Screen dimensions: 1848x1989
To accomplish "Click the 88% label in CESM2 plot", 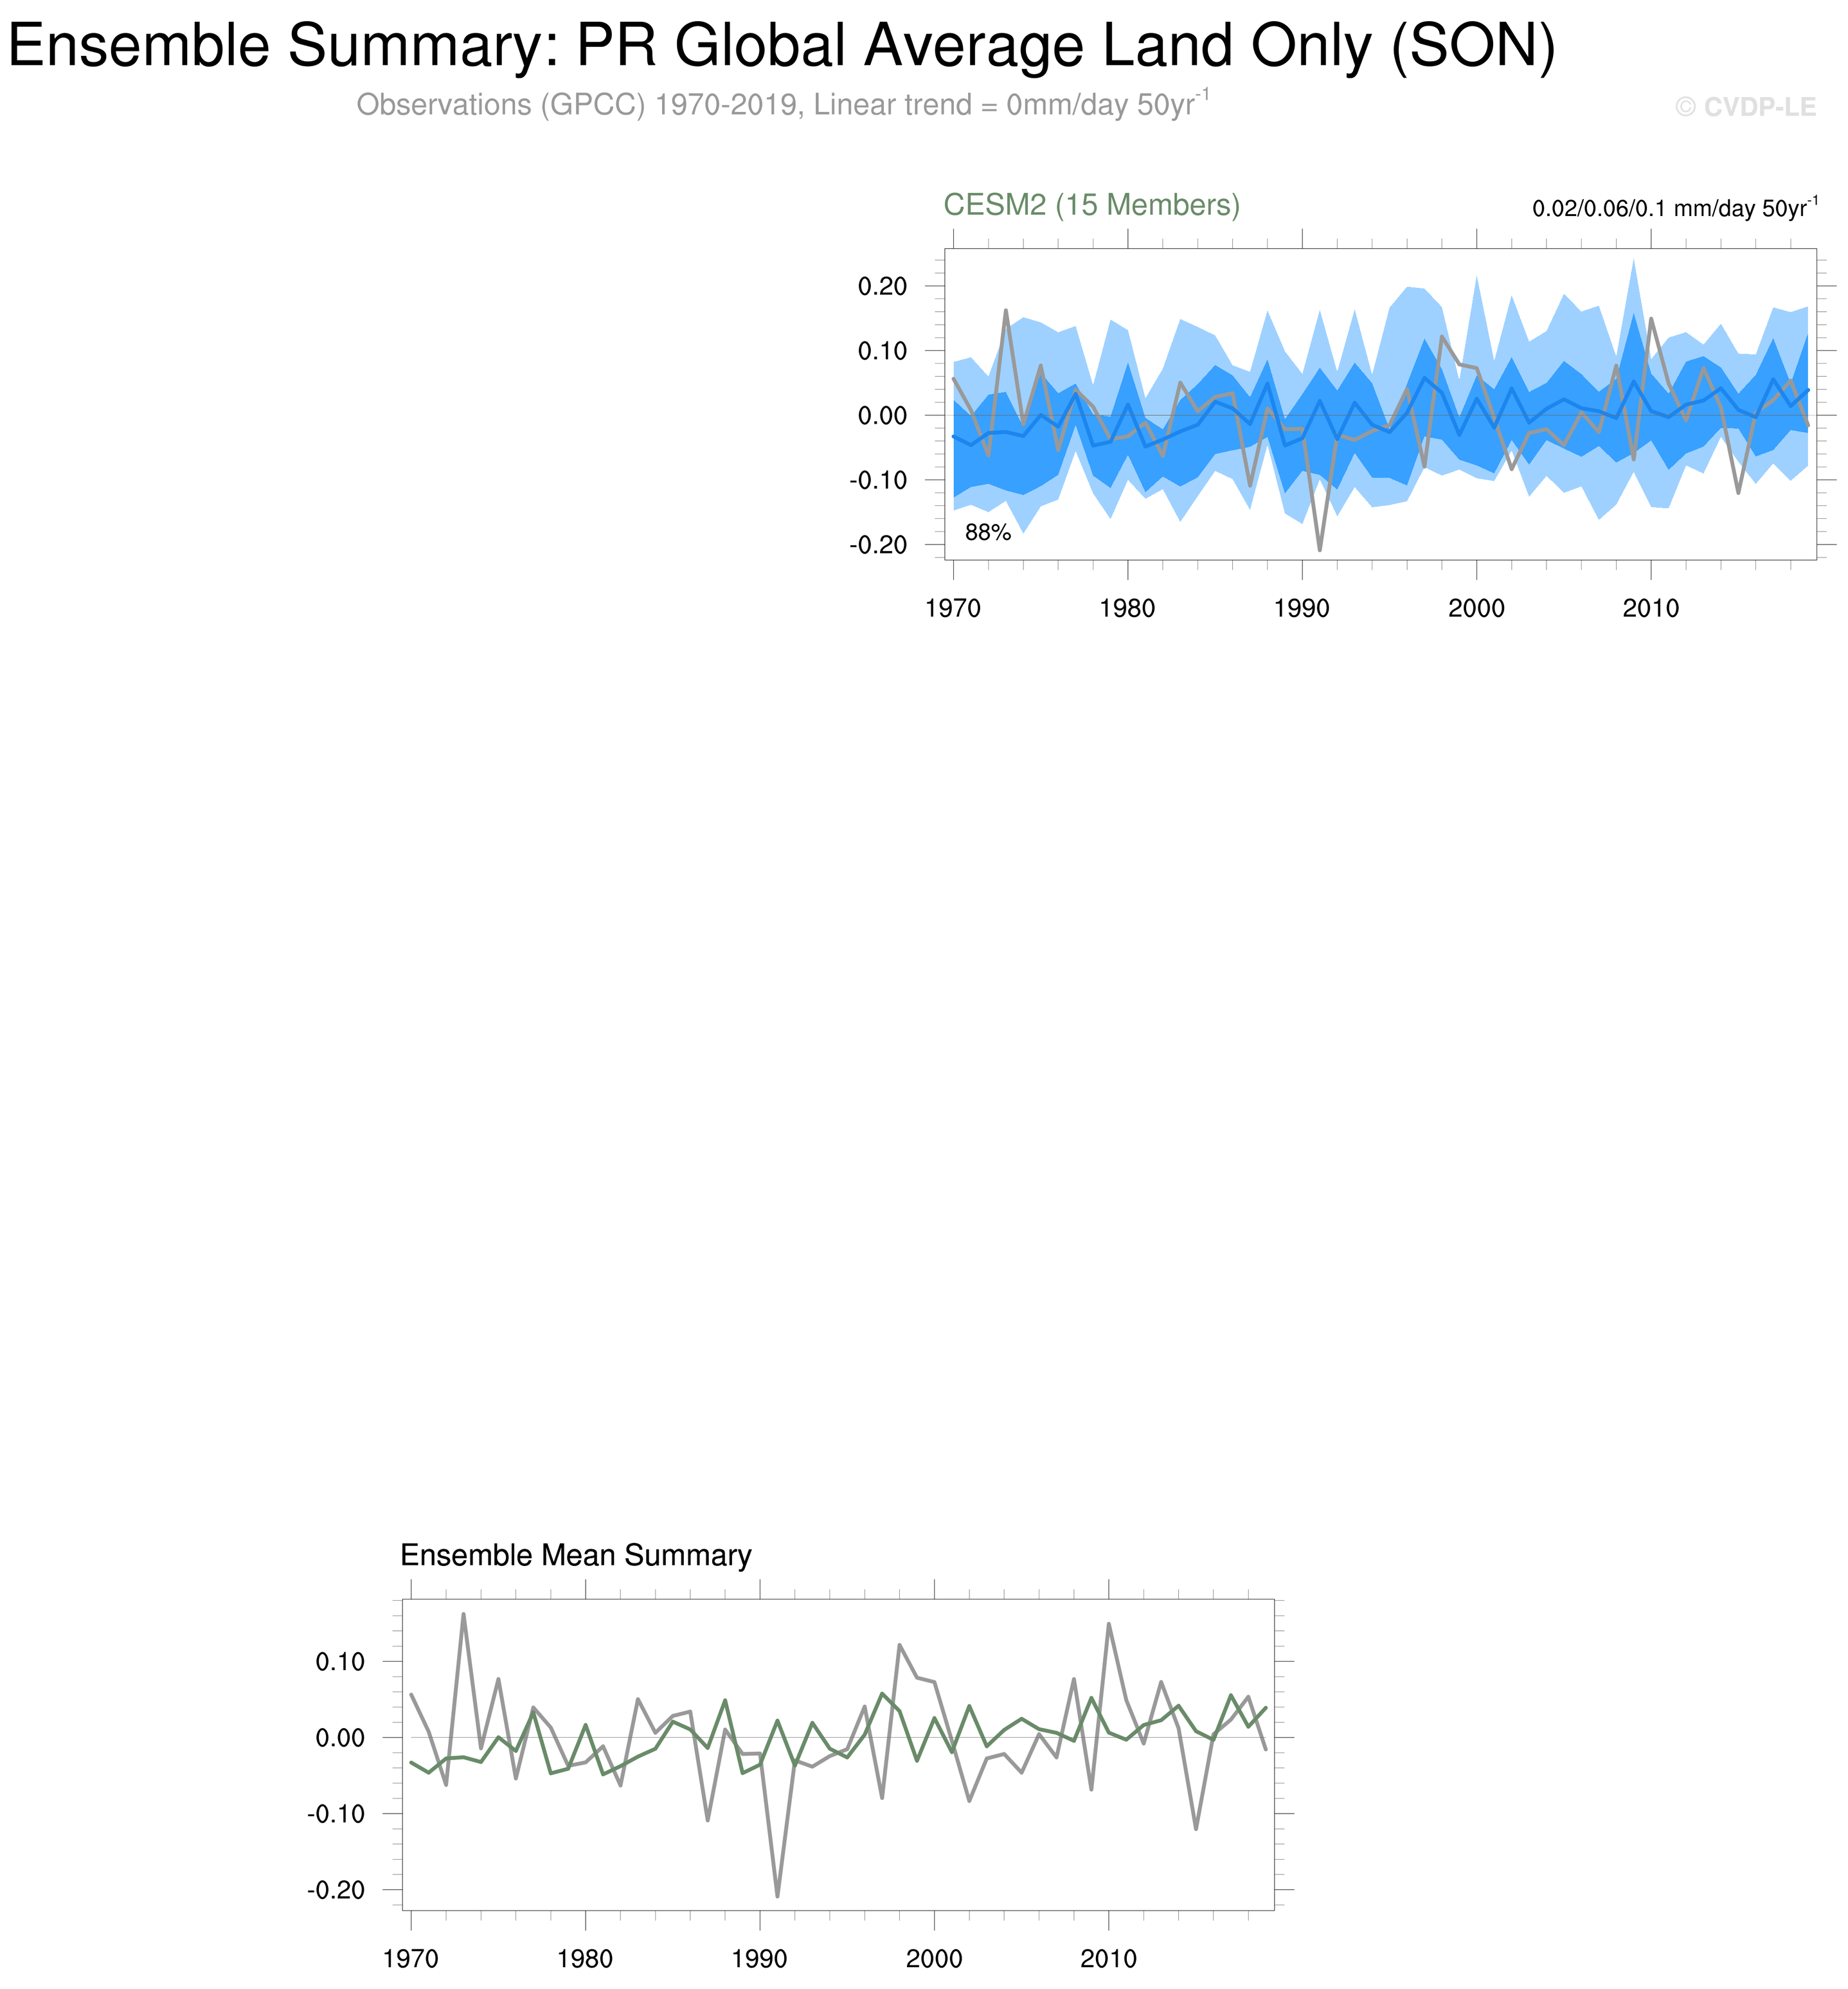I will tap(987, 533).
